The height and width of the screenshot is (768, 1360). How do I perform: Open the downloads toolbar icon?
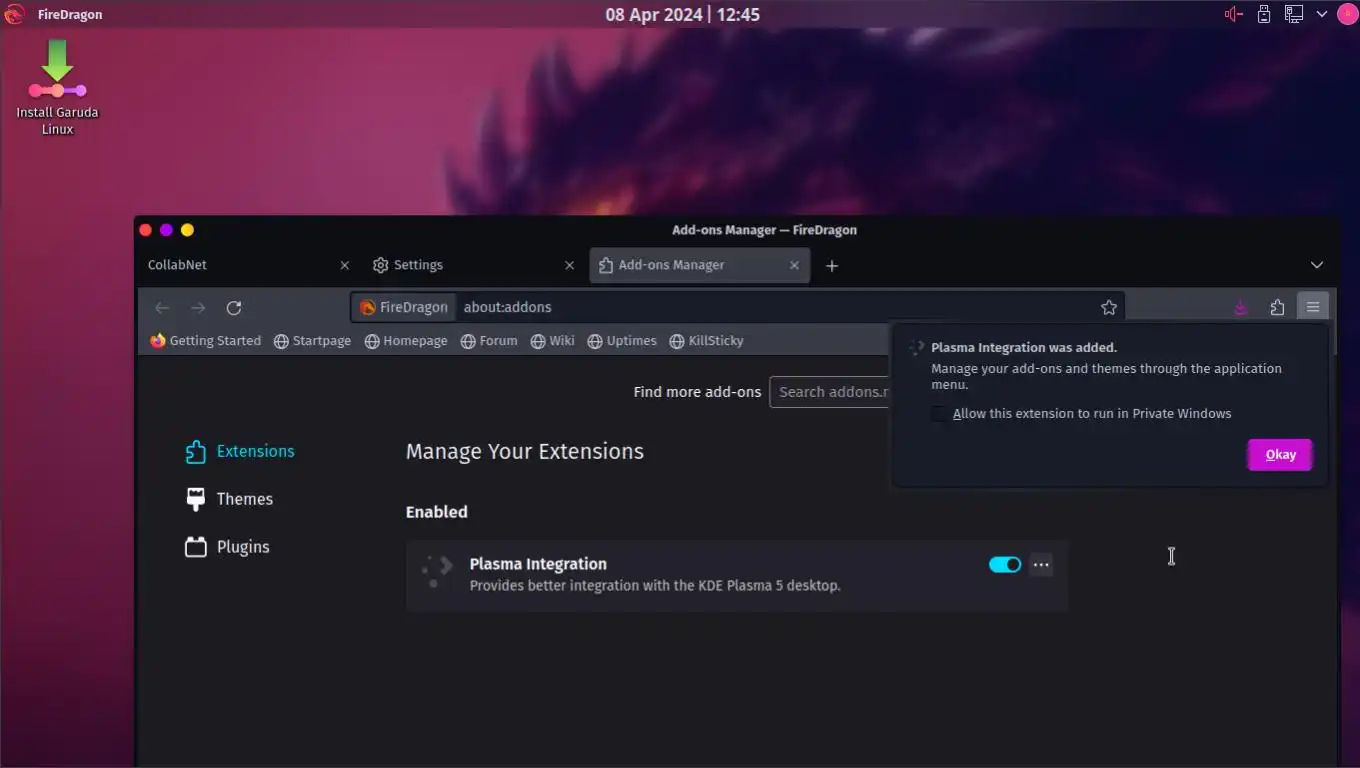tap(1241, 307)
